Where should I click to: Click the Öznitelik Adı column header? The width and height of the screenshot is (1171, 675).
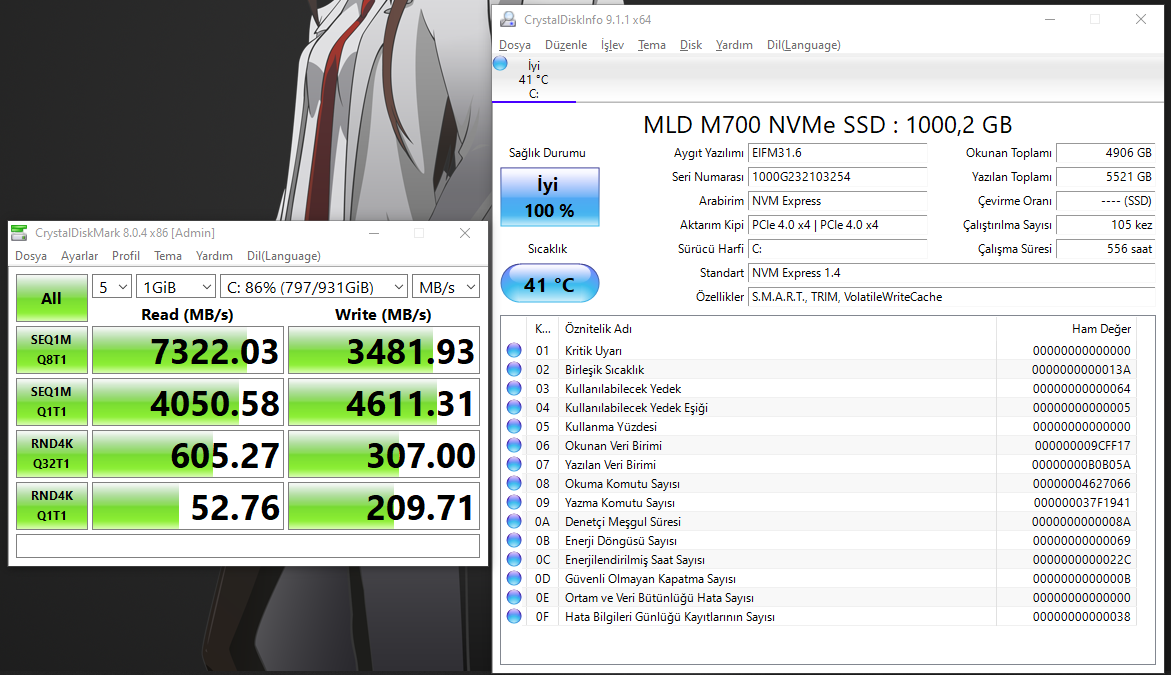(777, 329)
